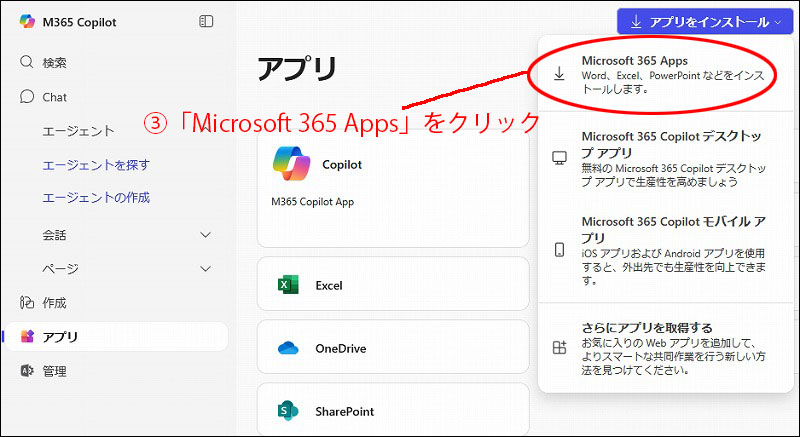Choose Microsoft 365 Copilot モバイル アプリ entry
Screen dimensions: 800x437
[666, 251]
